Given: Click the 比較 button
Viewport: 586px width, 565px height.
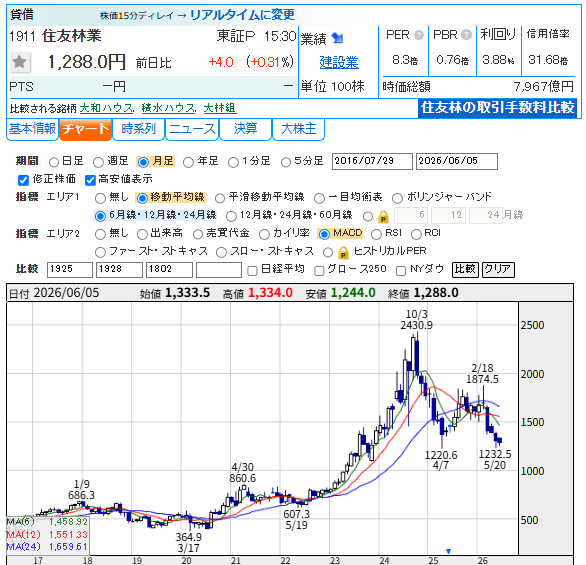Looking at the screenshot, I should click(465, 270).
